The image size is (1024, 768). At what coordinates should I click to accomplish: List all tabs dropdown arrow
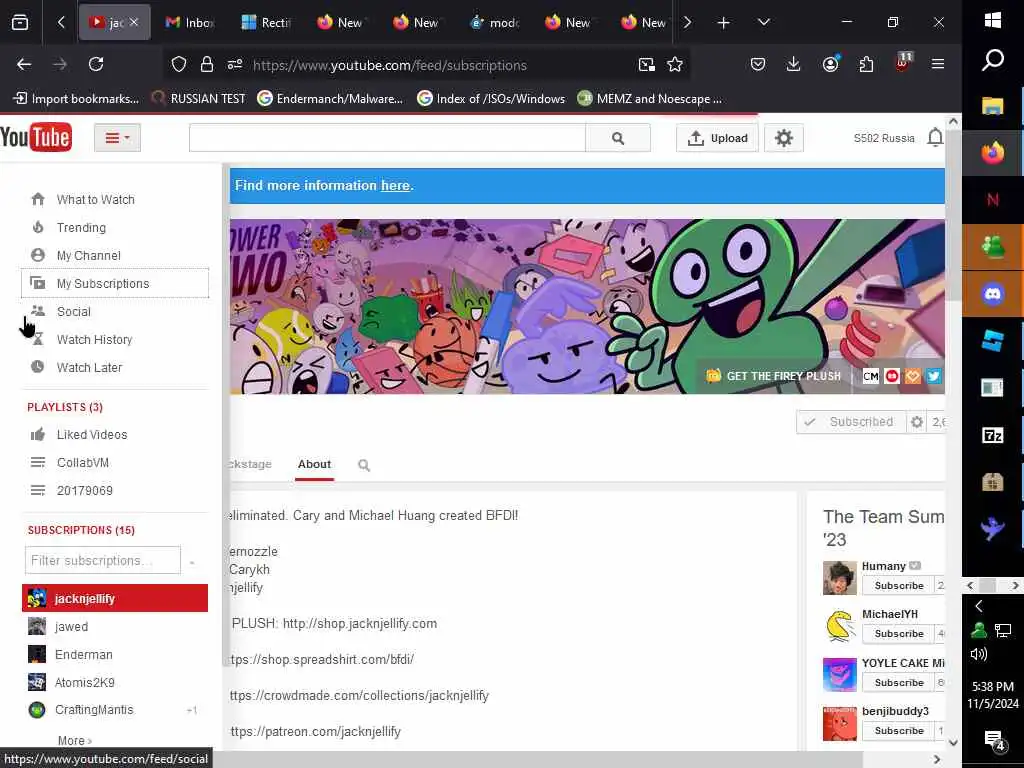[x=763, y=23]
